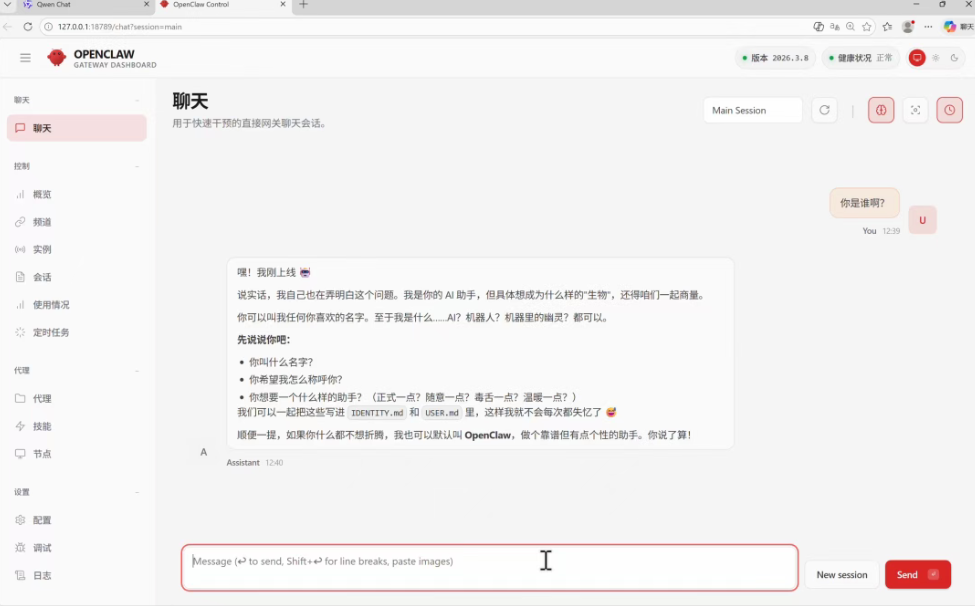
Task: Click the red Send button
Action: tap(918, 575)
